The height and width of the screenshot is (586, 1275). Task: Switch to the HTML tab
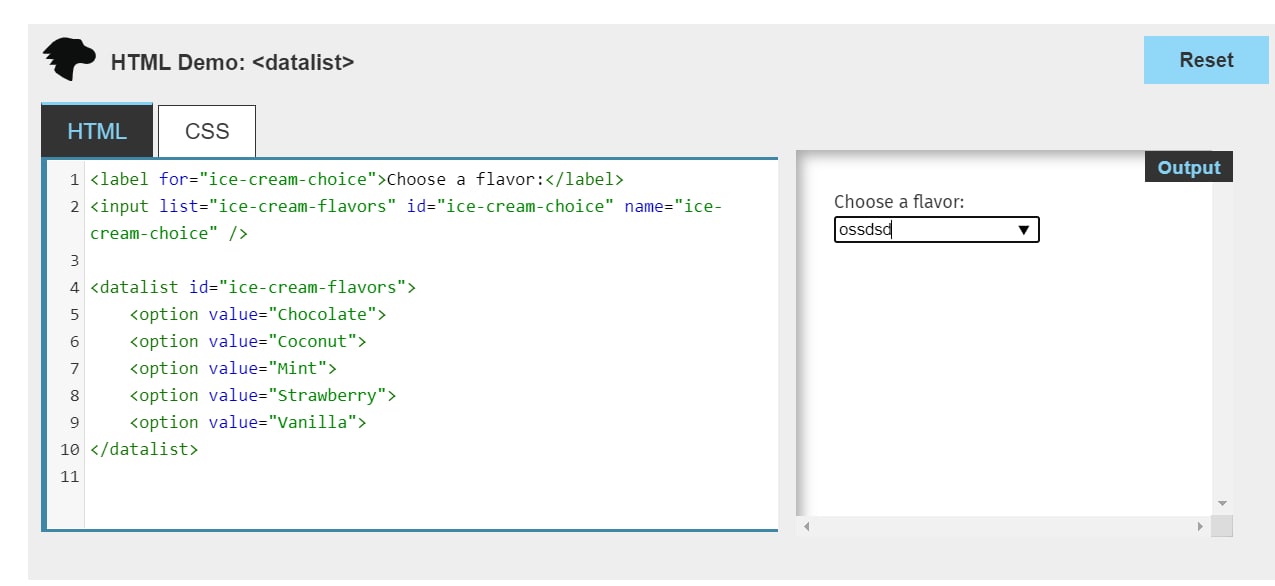pyautogui.click(x=97, y=131)
